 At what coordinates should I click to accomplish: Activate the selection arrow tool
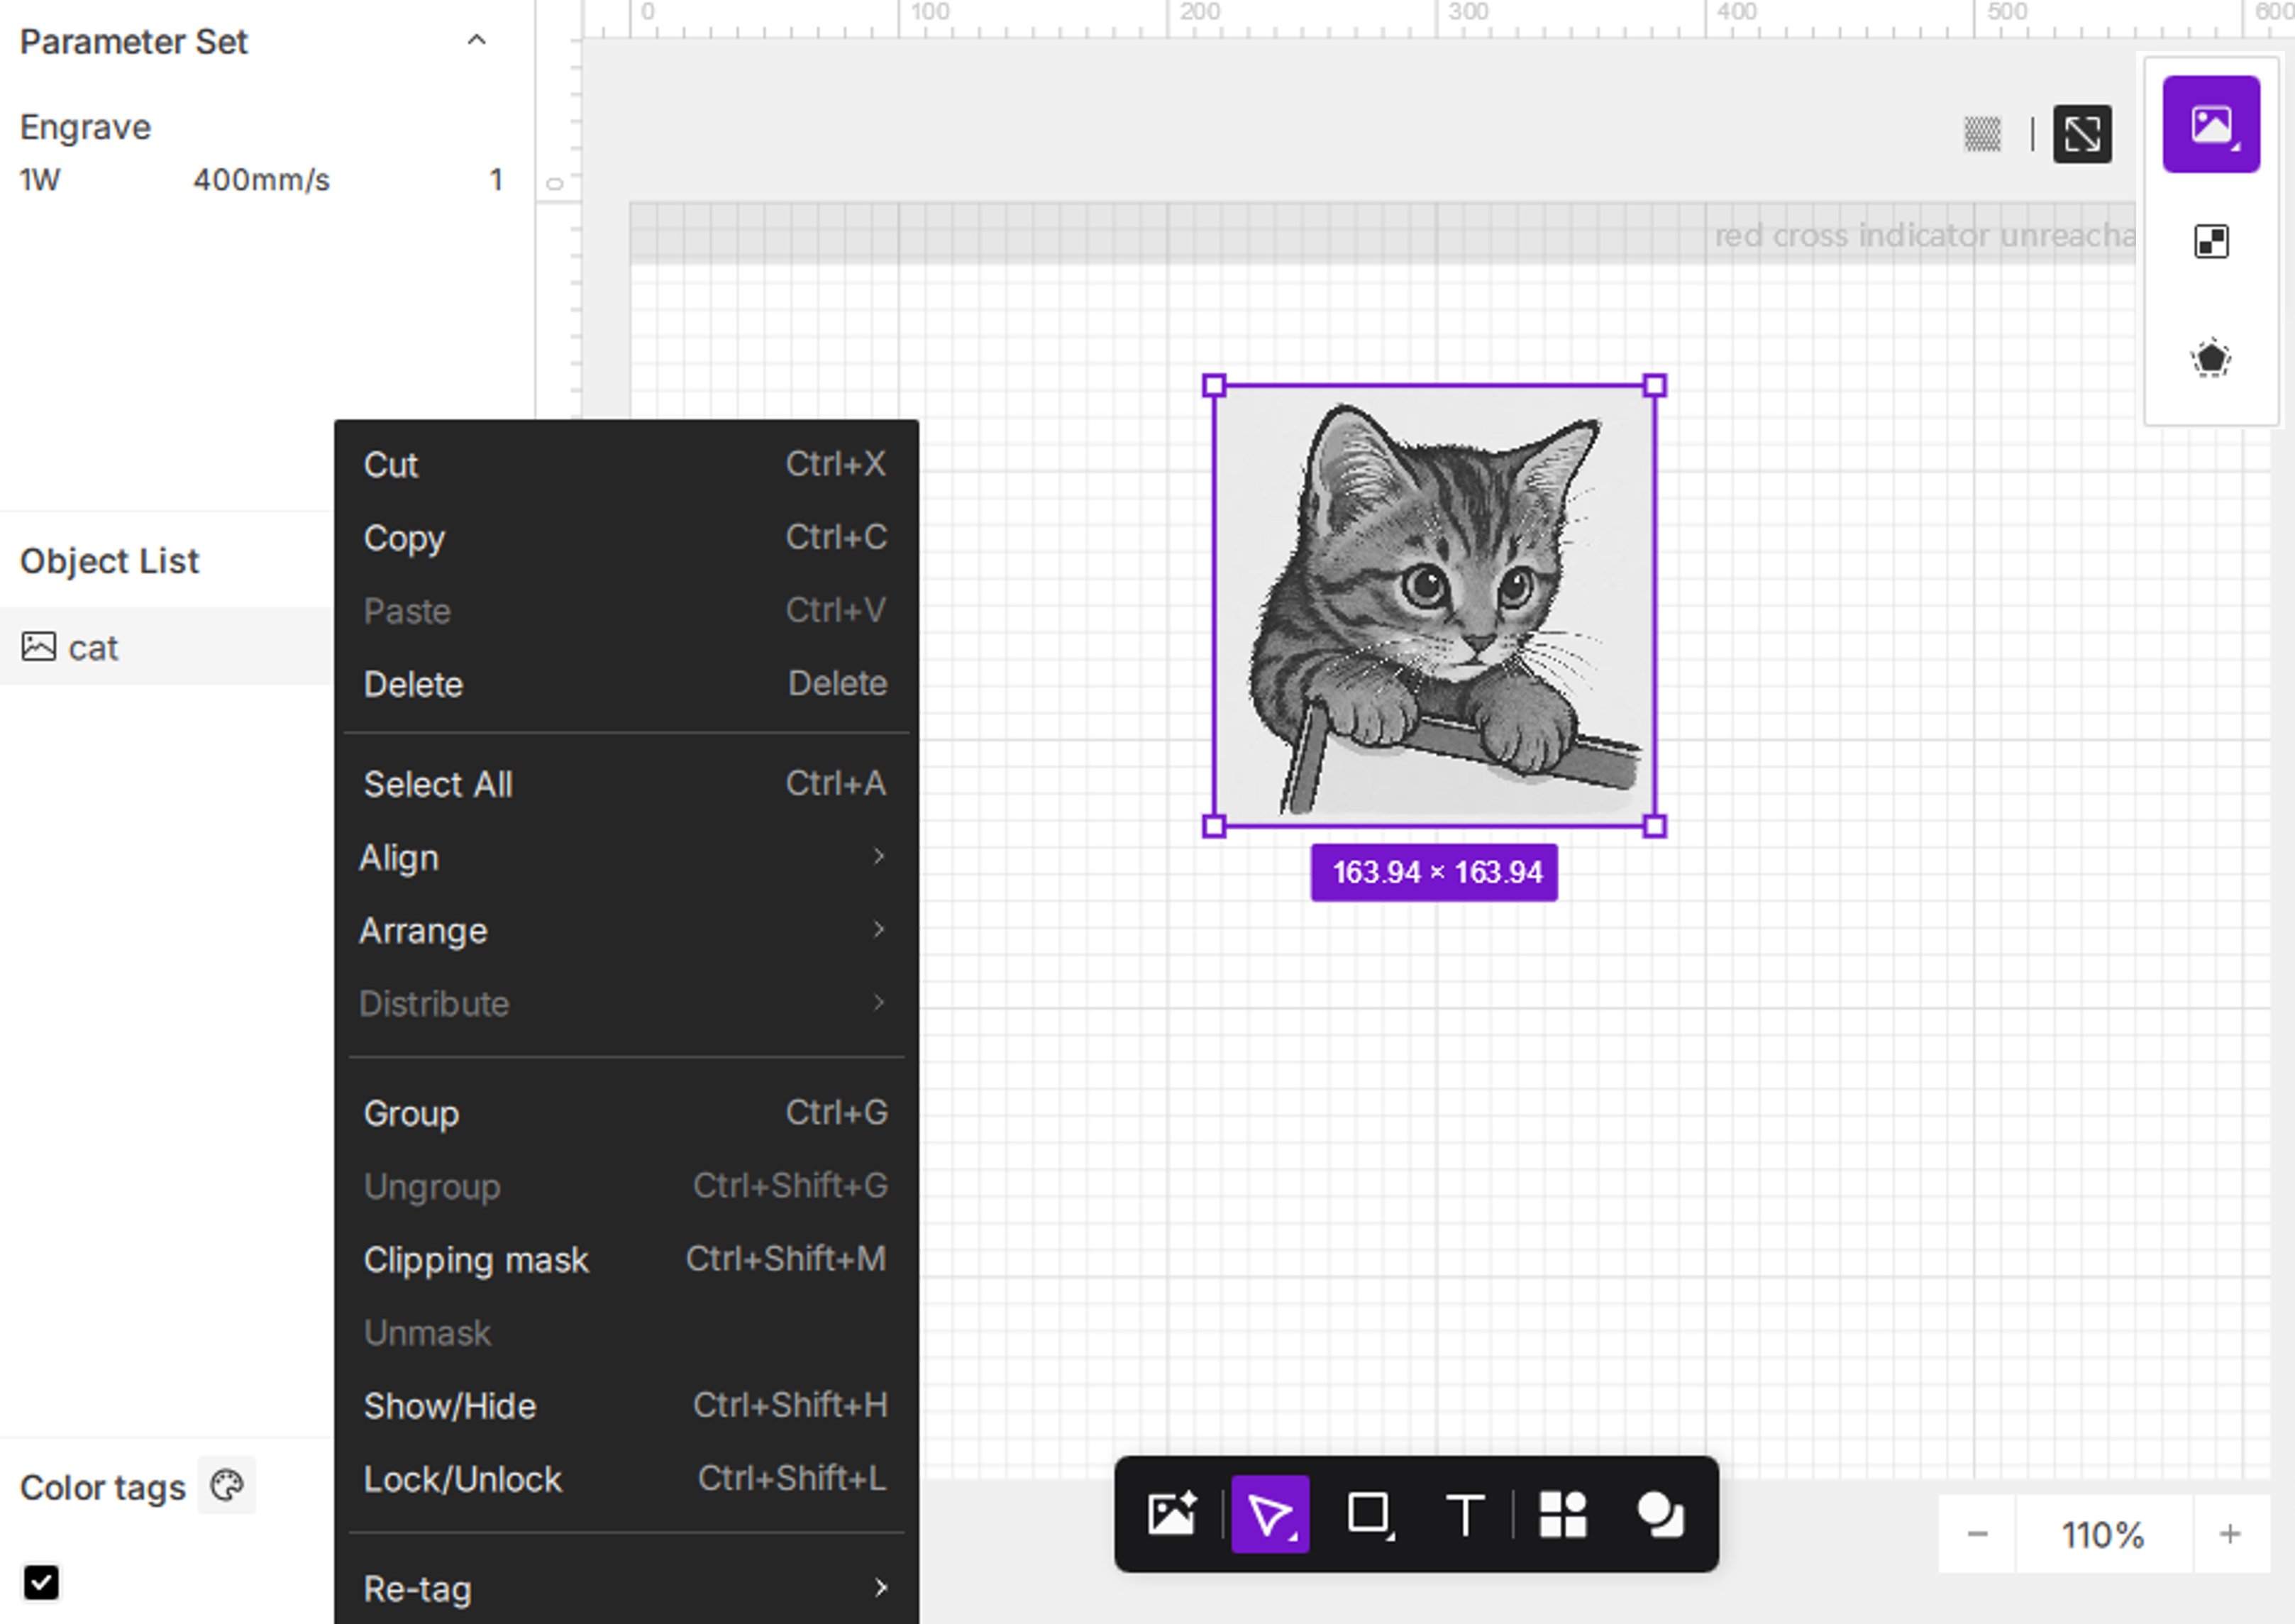click(1270, 1514)
